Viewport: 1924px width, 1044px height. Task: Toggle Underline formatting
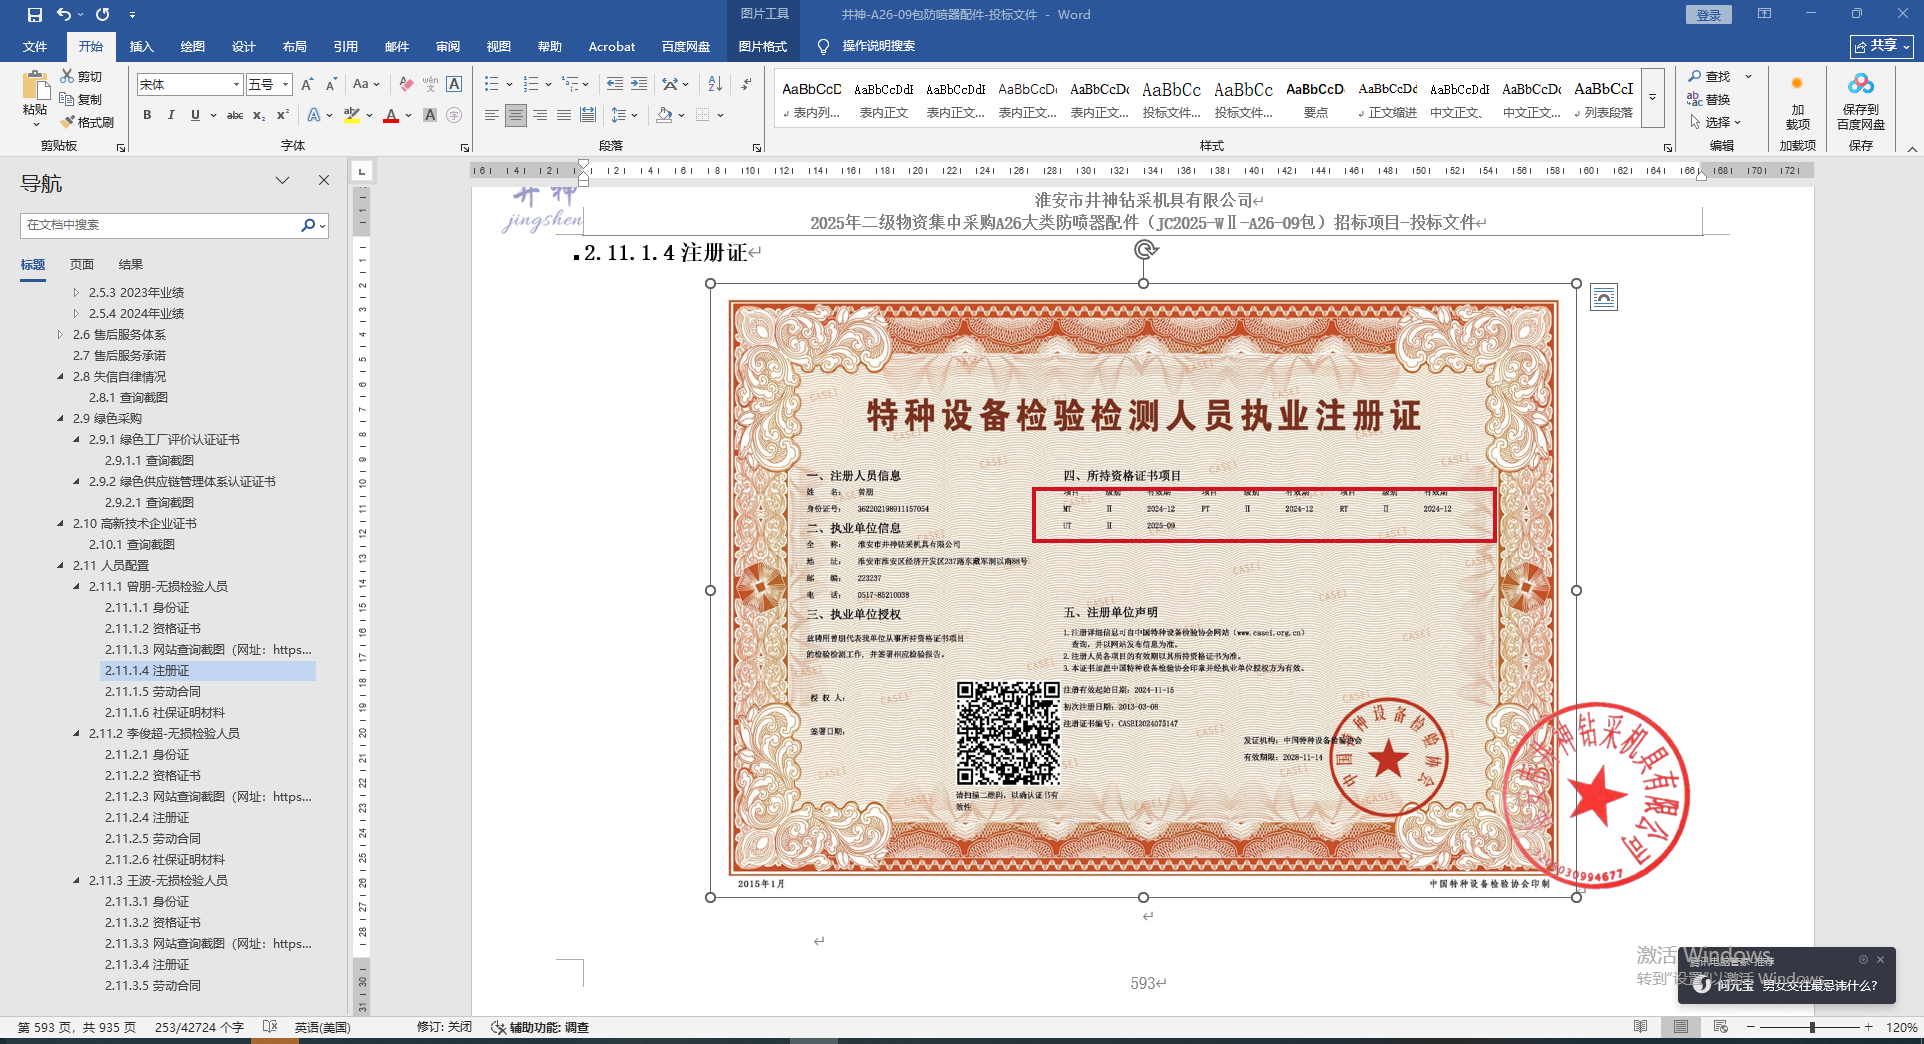195,115
